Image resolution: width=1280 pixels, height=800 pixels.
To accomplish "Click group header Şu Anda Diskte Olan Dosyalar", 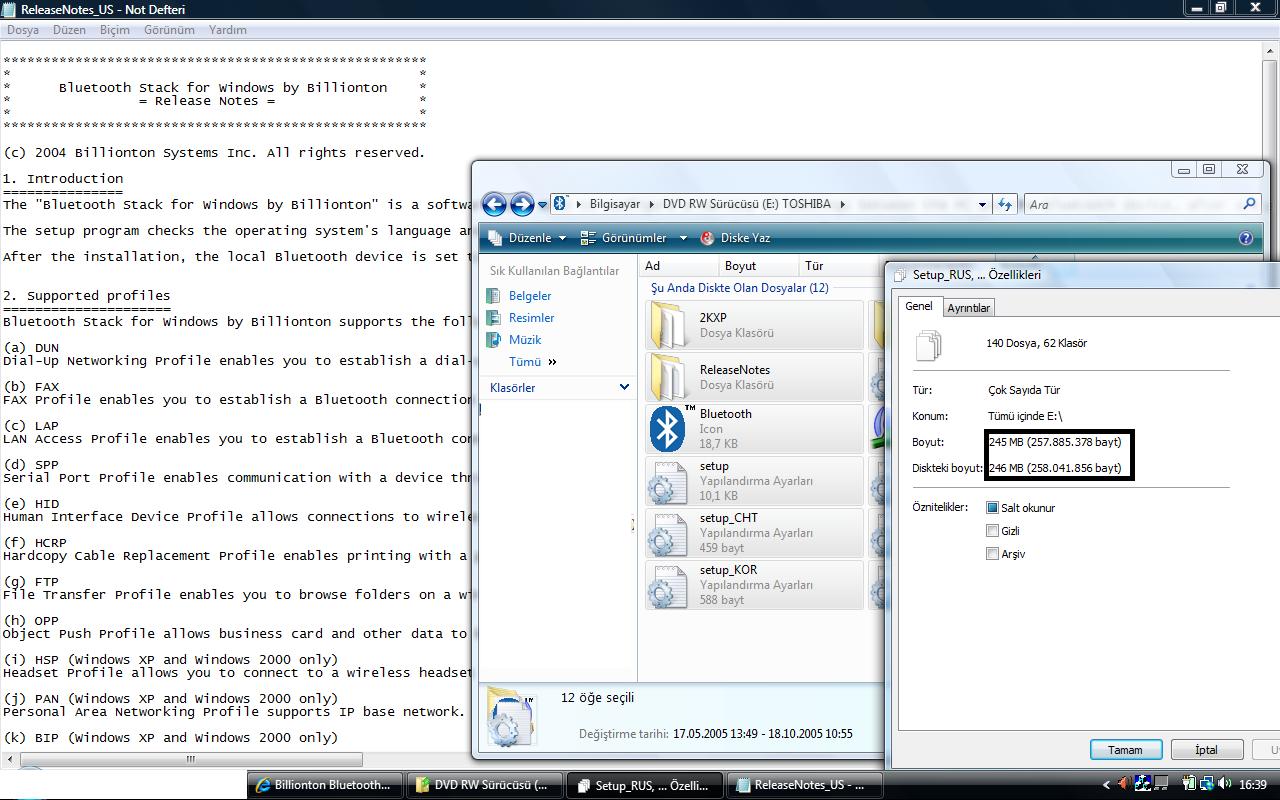I will coord(740,288).
